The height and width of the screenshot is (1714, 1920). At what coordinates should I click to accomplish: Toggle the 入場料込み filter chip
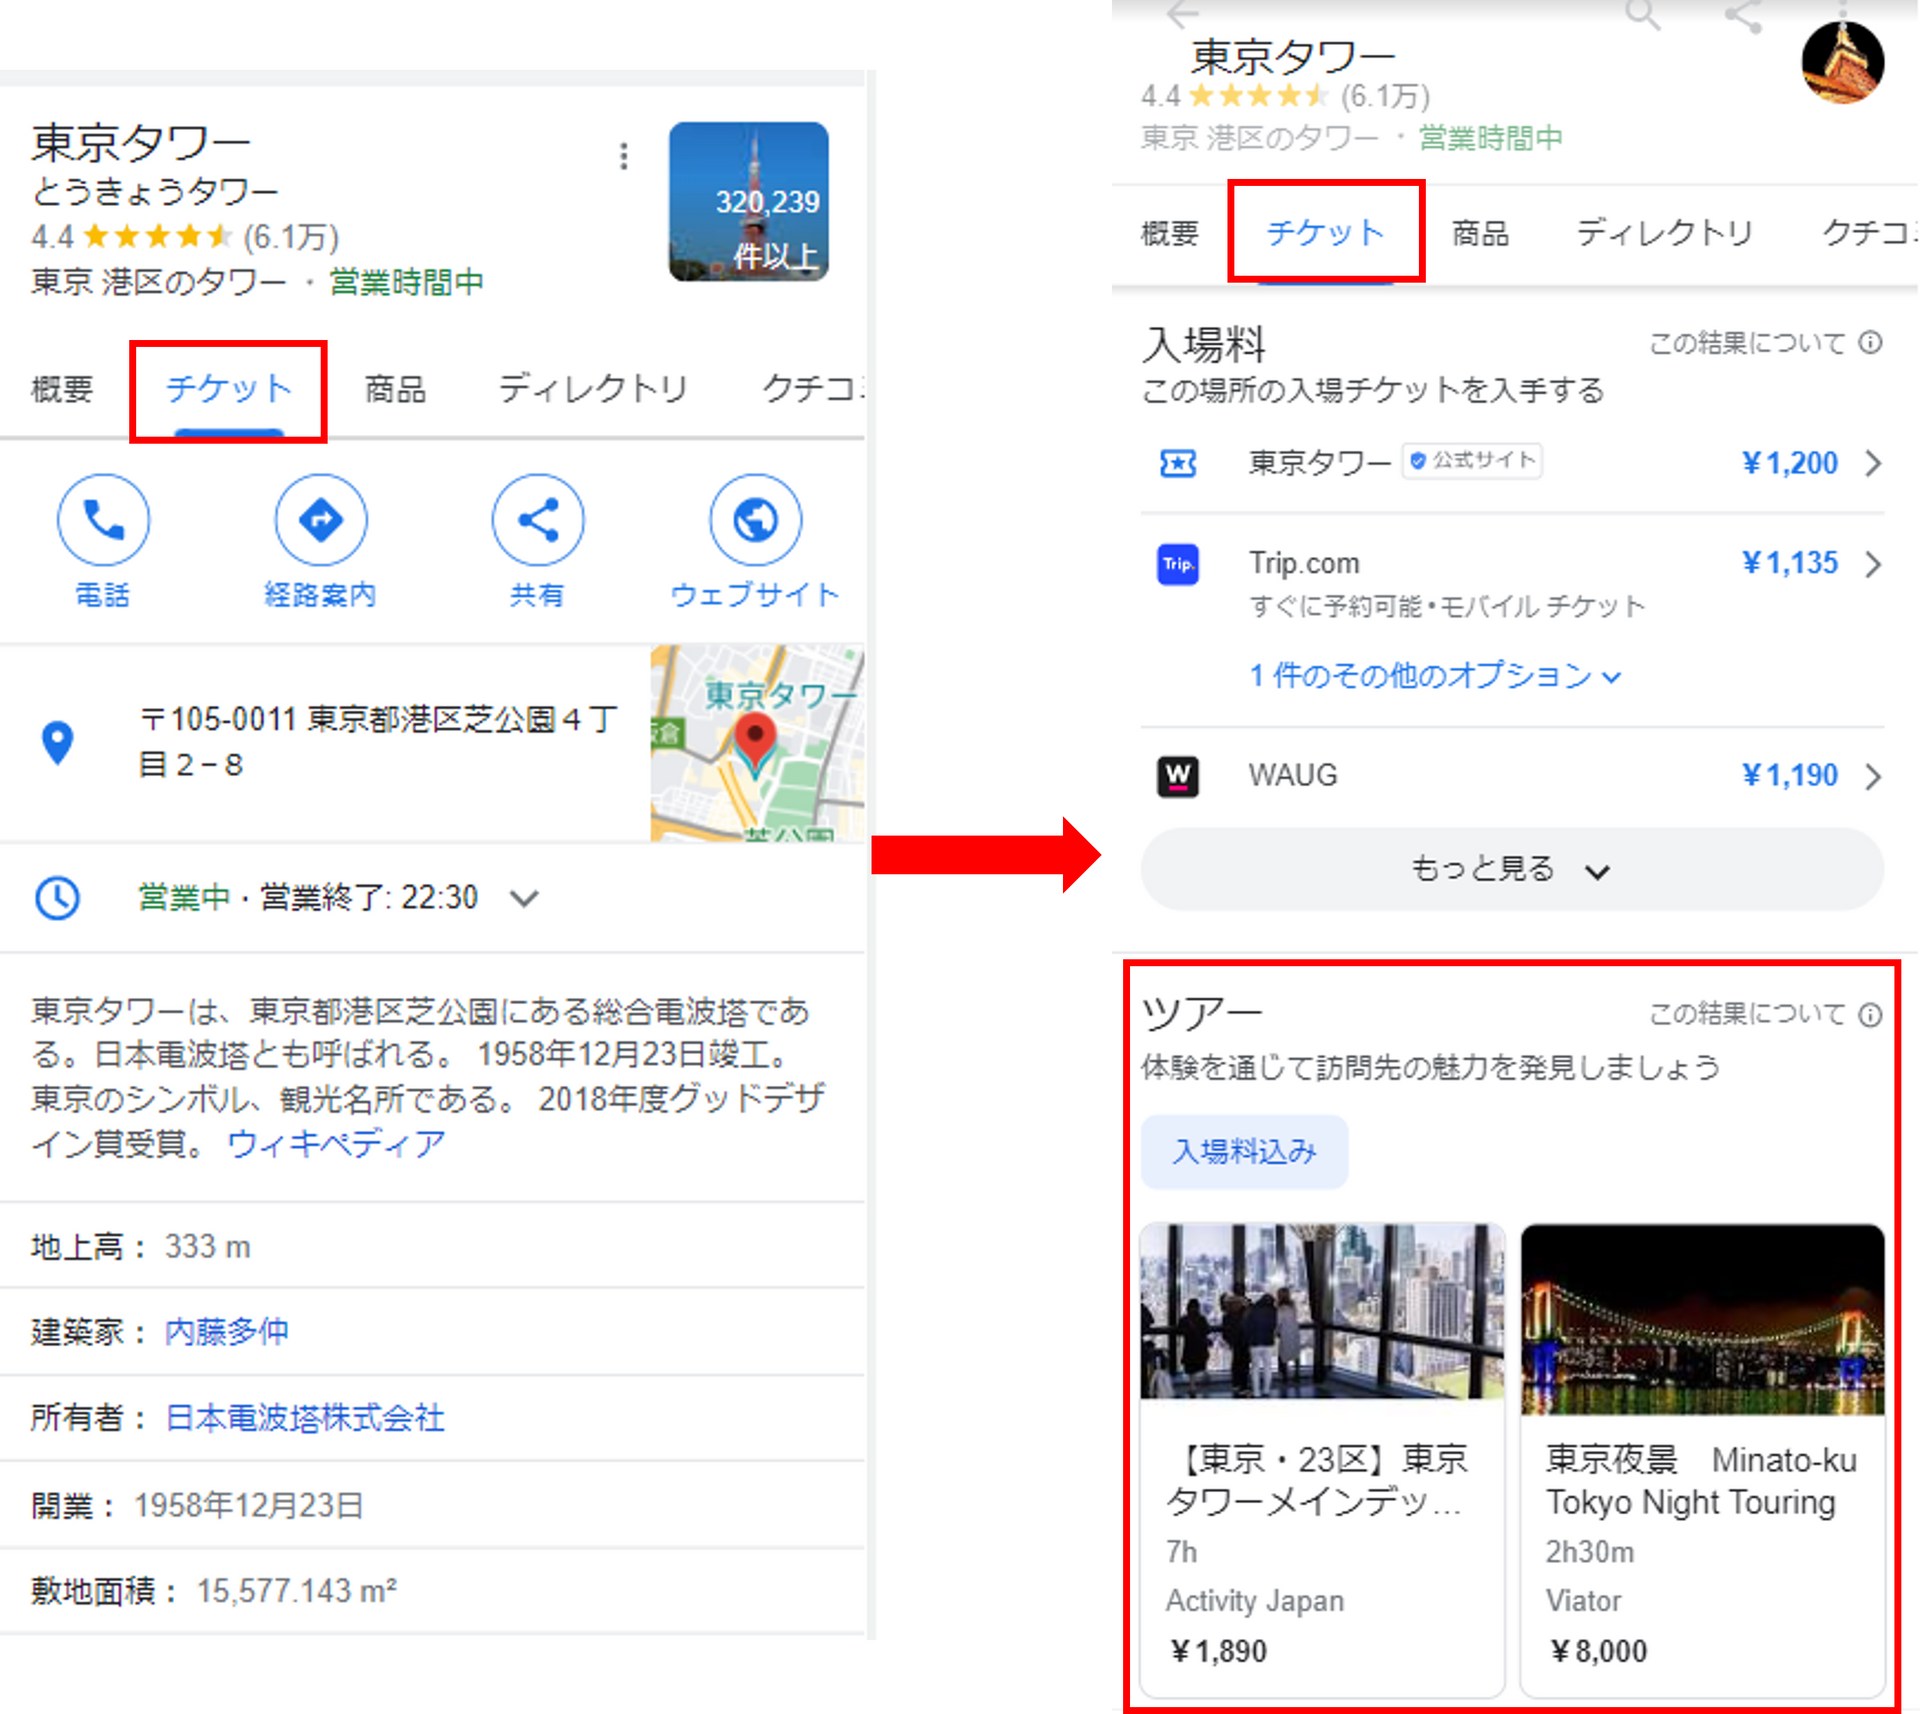click(1244, 1152)
